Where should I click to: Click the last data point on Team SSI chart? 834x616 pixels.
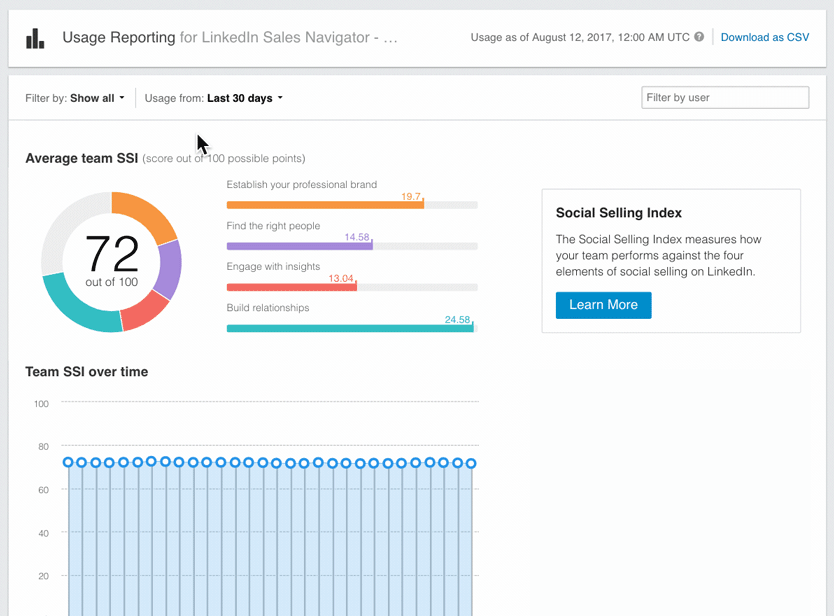pos(472,463)
